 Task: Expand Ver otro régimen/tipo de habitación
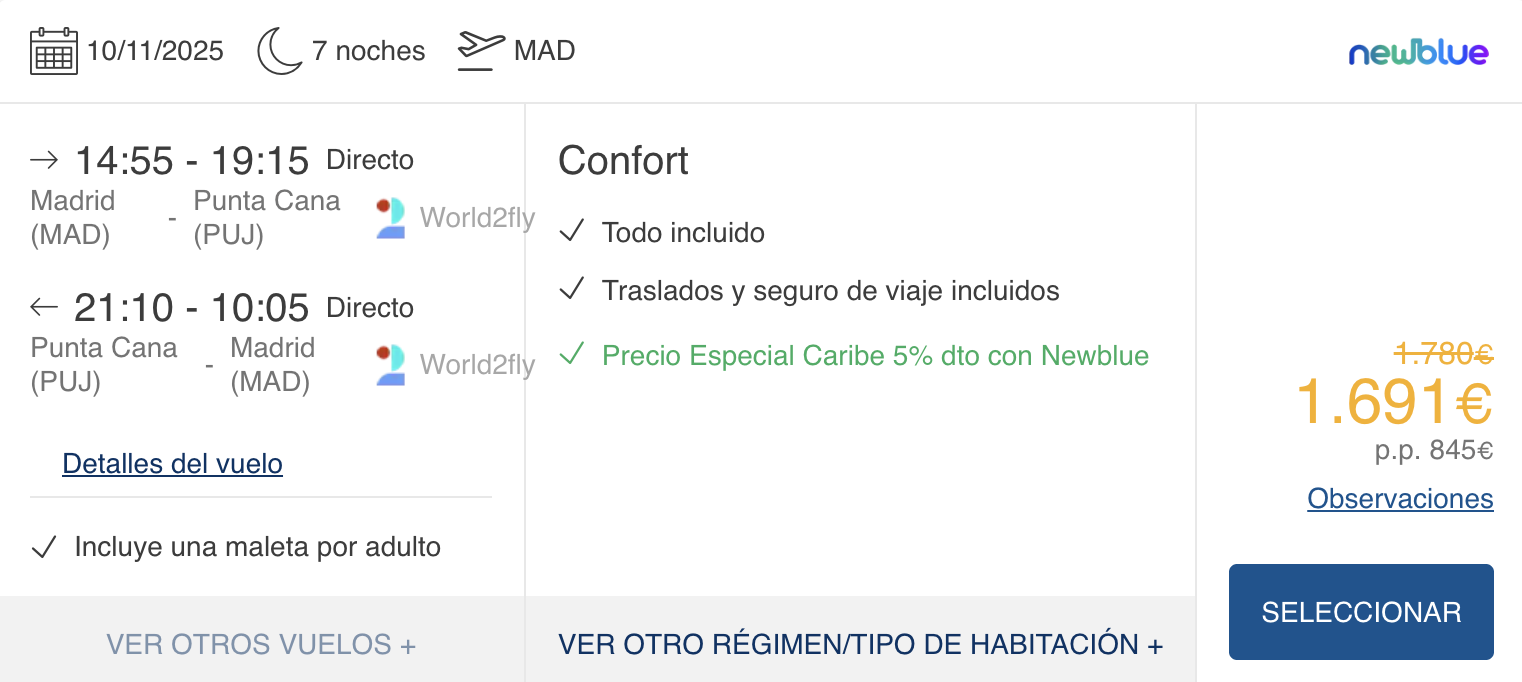point(860,644)
